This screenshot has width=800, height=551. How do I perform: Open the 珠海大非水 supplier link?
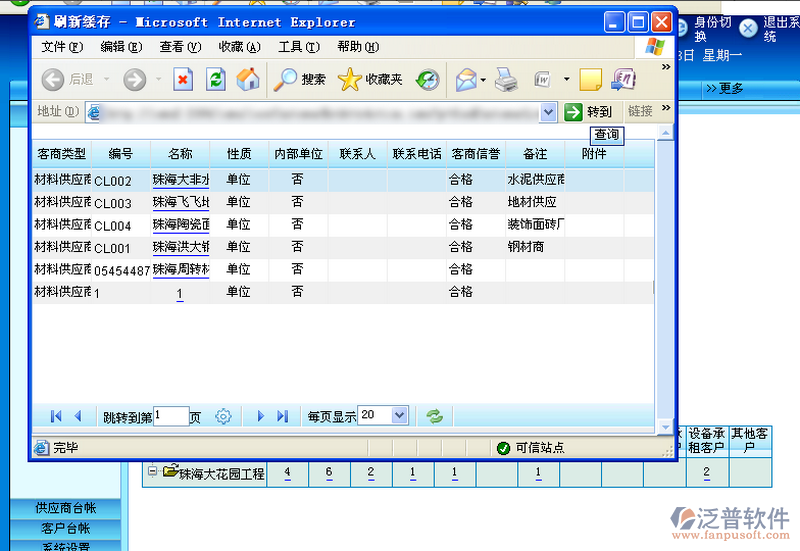point(180,181)
